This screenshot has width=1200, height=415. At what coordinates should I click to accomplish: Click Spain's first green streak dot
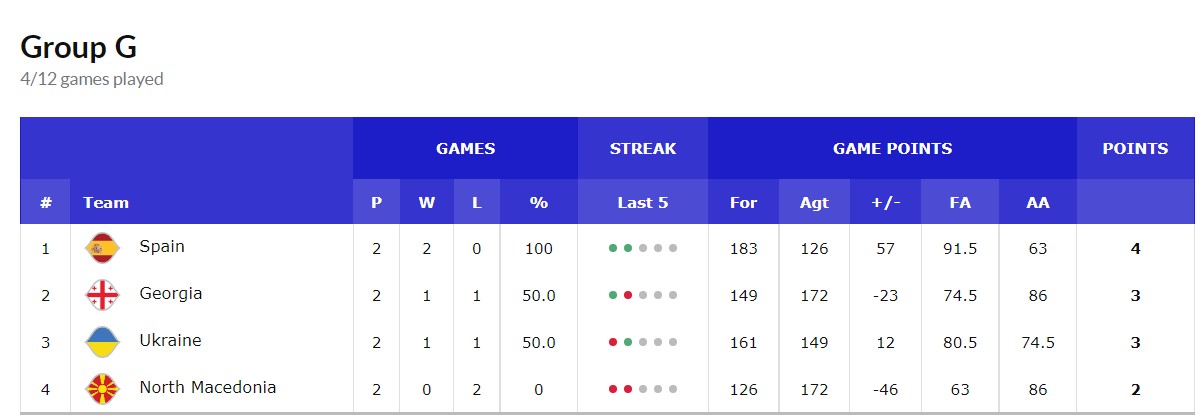tap(613, 248)
